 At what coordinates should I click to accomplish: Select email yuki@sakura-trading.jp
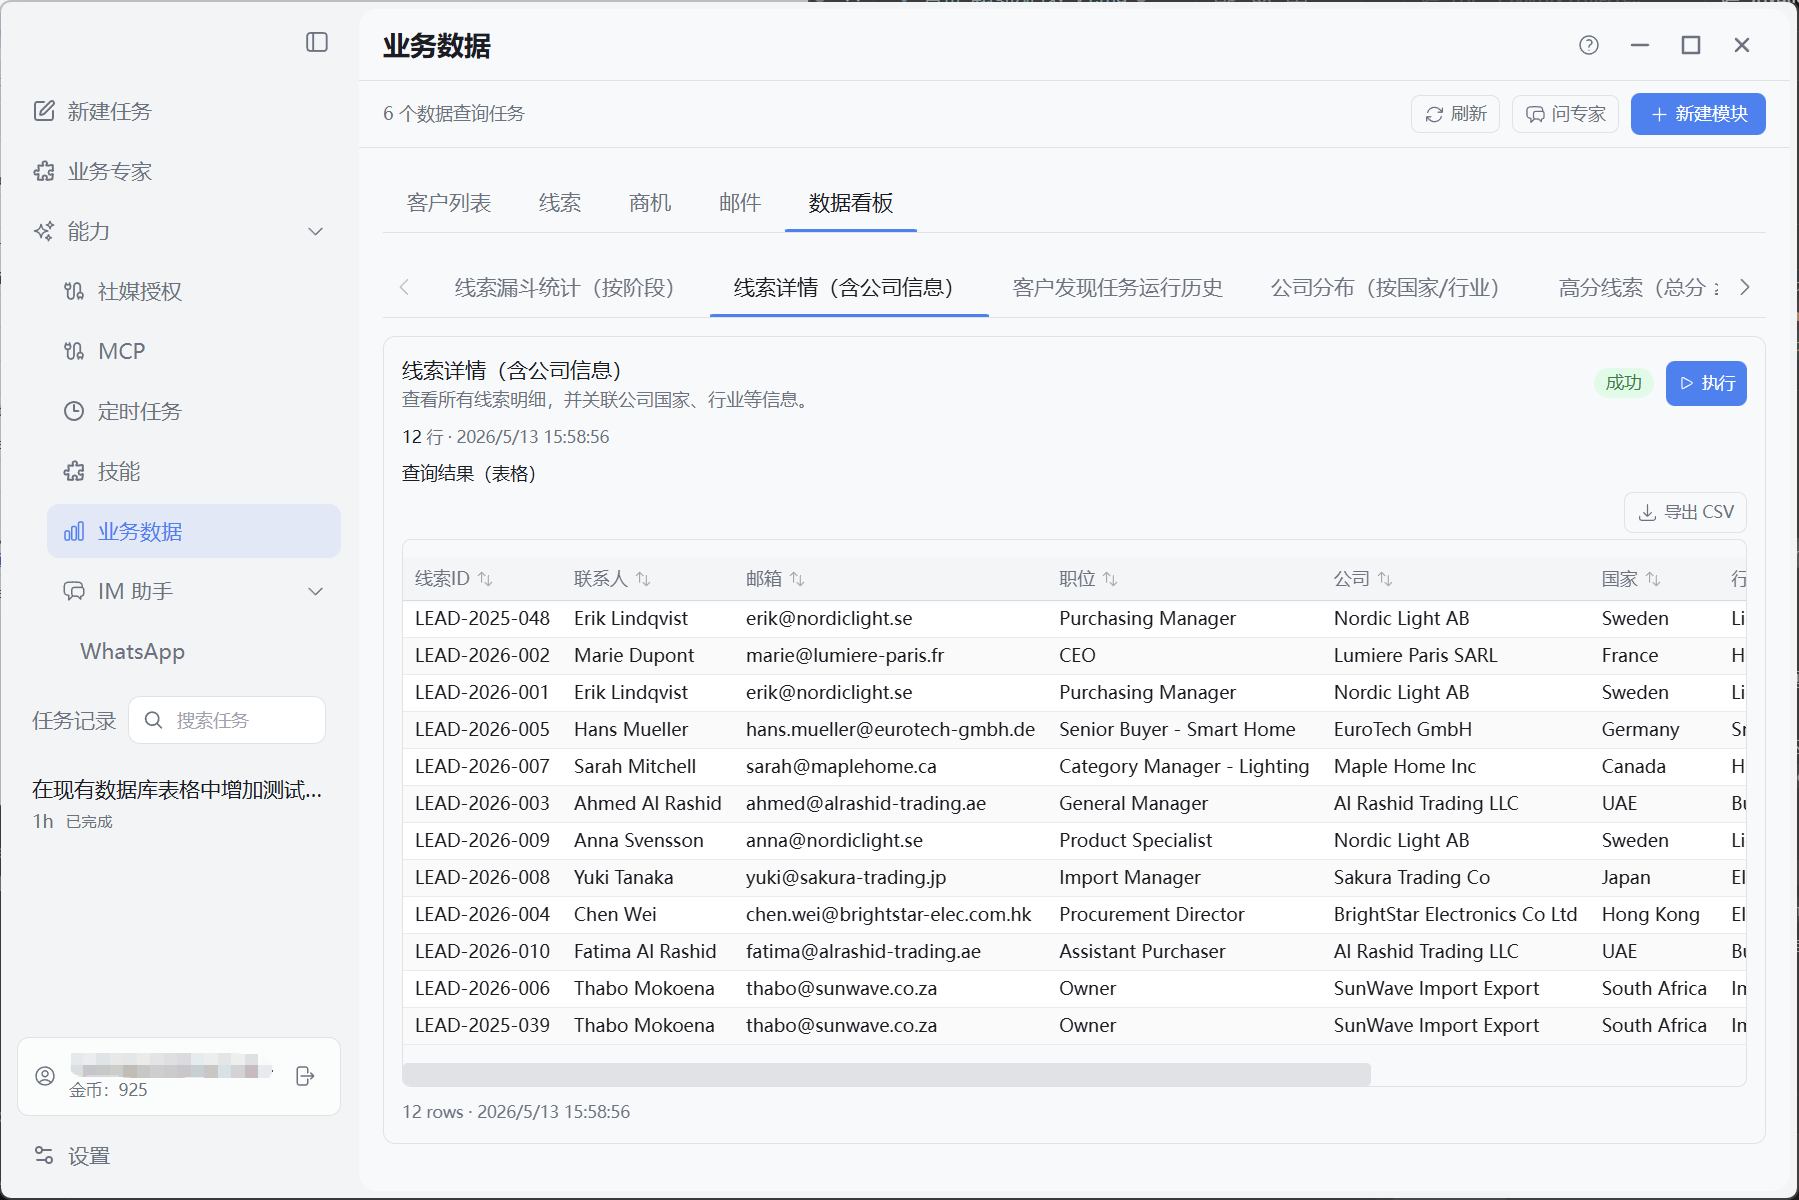[846, 877]
